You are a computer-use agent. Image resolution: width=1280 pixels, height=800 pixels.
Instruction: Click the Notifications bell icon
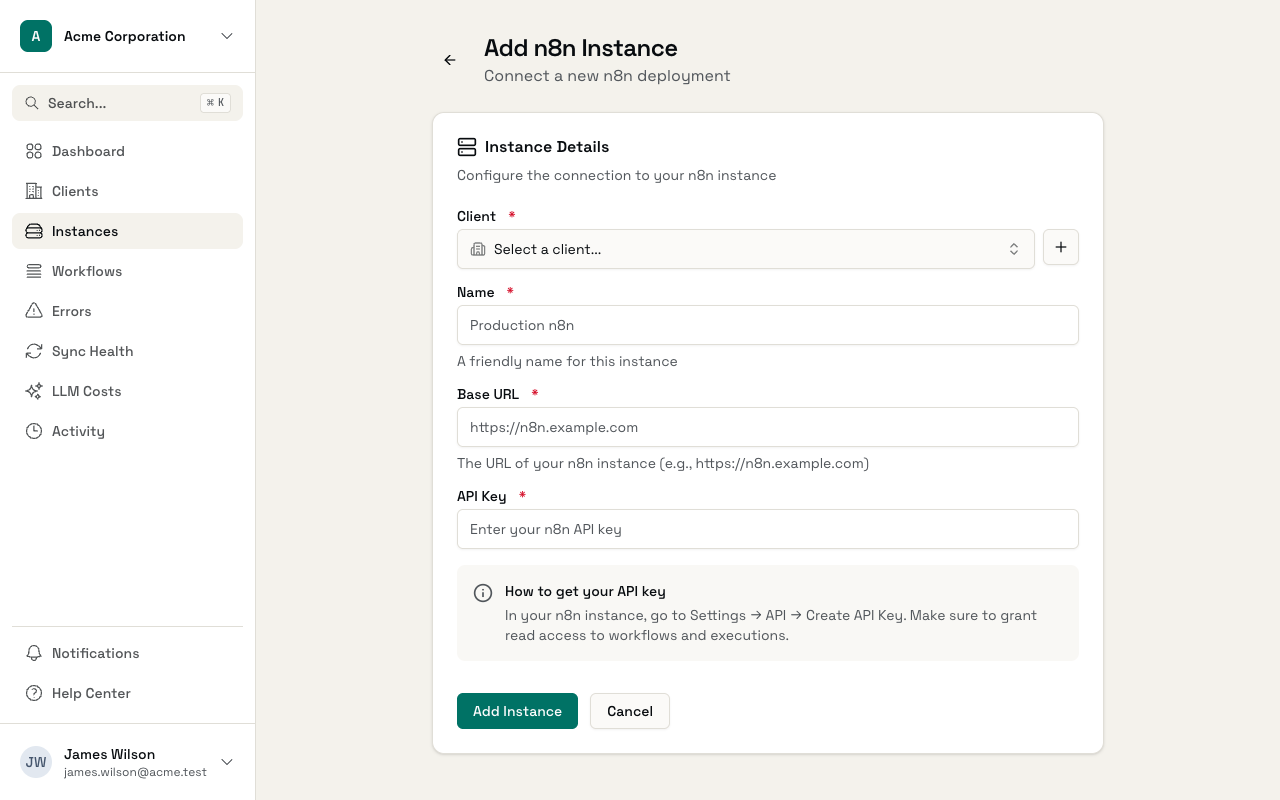click(33, 653)
